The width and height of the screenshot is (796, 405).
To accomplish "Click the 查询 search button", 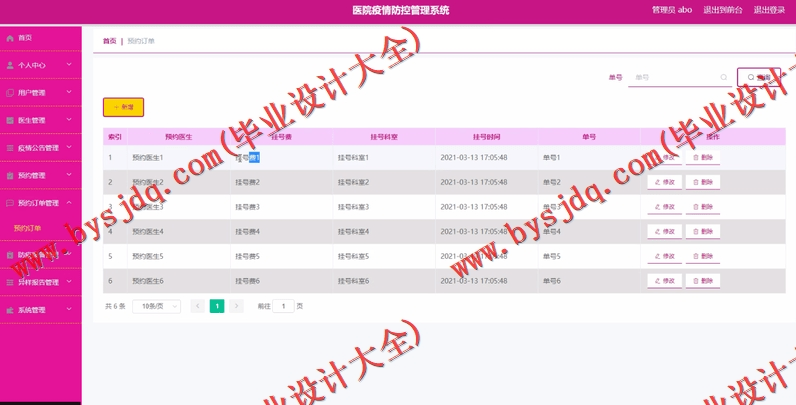I will click(x=759, y=77).
